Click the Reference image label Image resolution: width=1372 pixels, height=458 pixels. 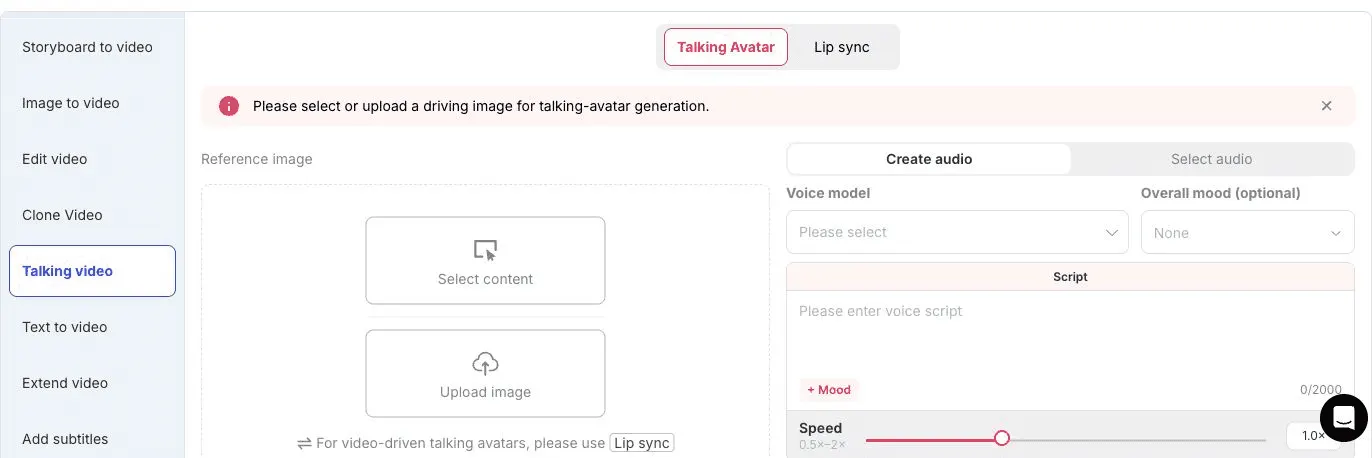257,159
